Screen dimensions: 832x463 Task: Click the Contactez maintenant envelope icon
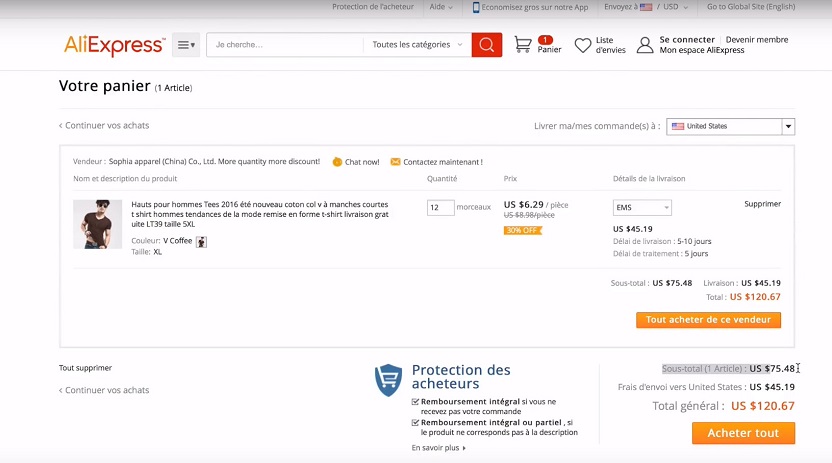coord(396,161)
